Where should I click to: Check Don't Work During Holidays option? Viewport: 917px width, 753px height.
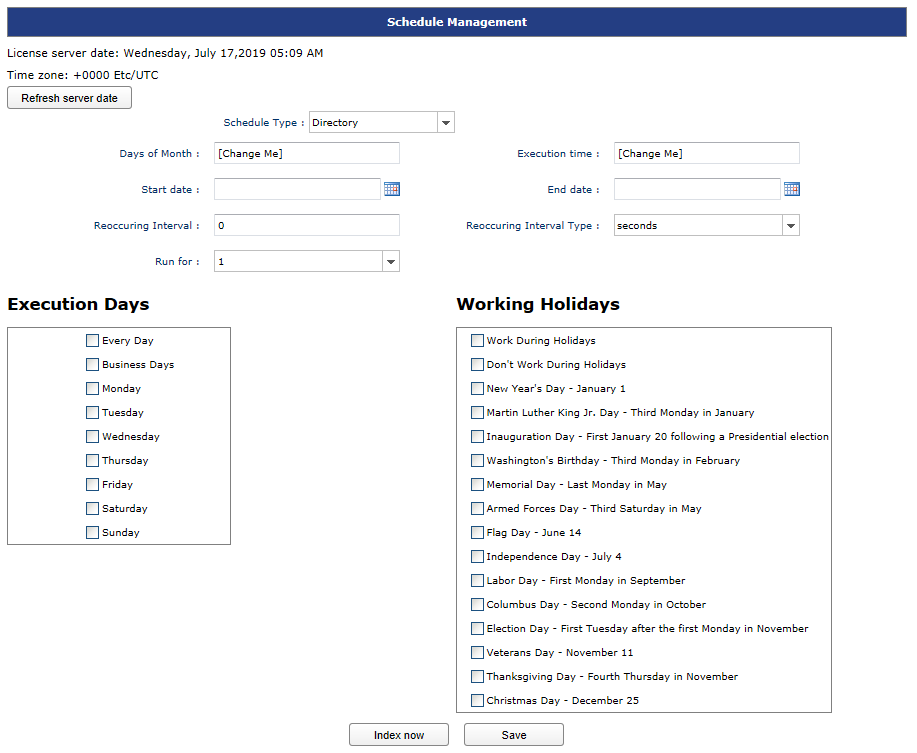coord(477,364)
